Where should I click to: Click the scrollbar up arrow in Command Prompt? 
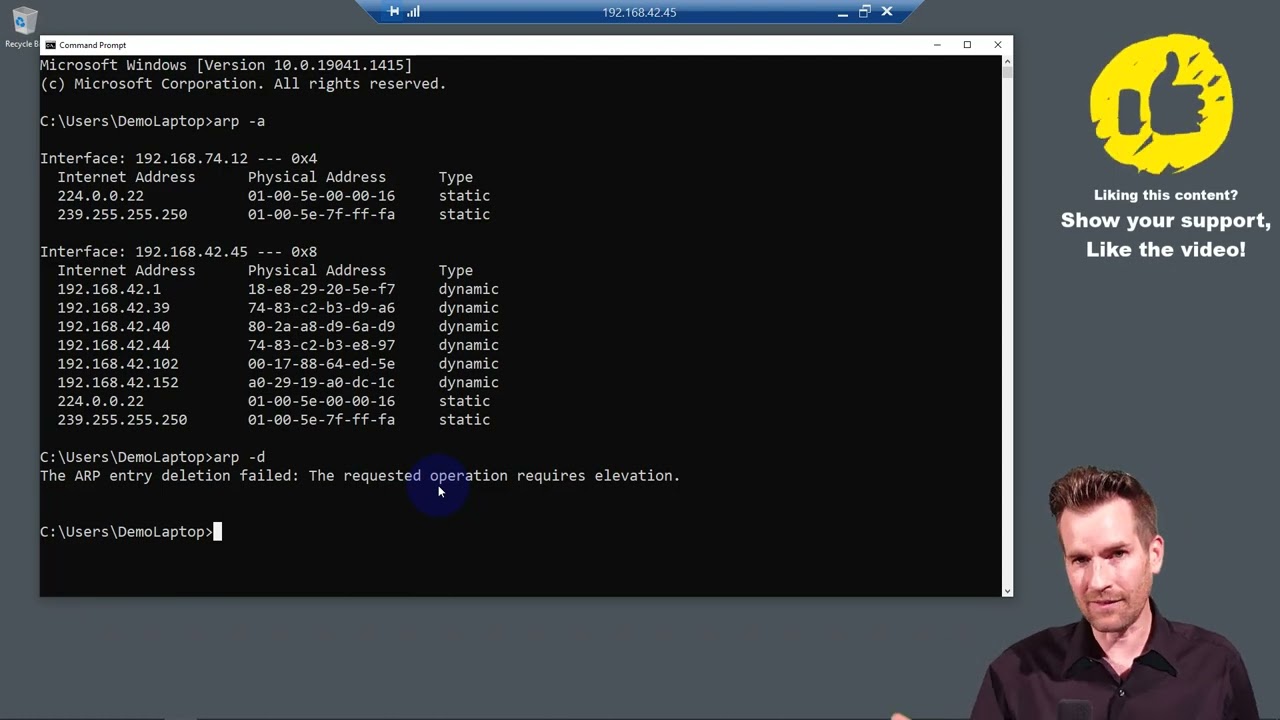1007,61
